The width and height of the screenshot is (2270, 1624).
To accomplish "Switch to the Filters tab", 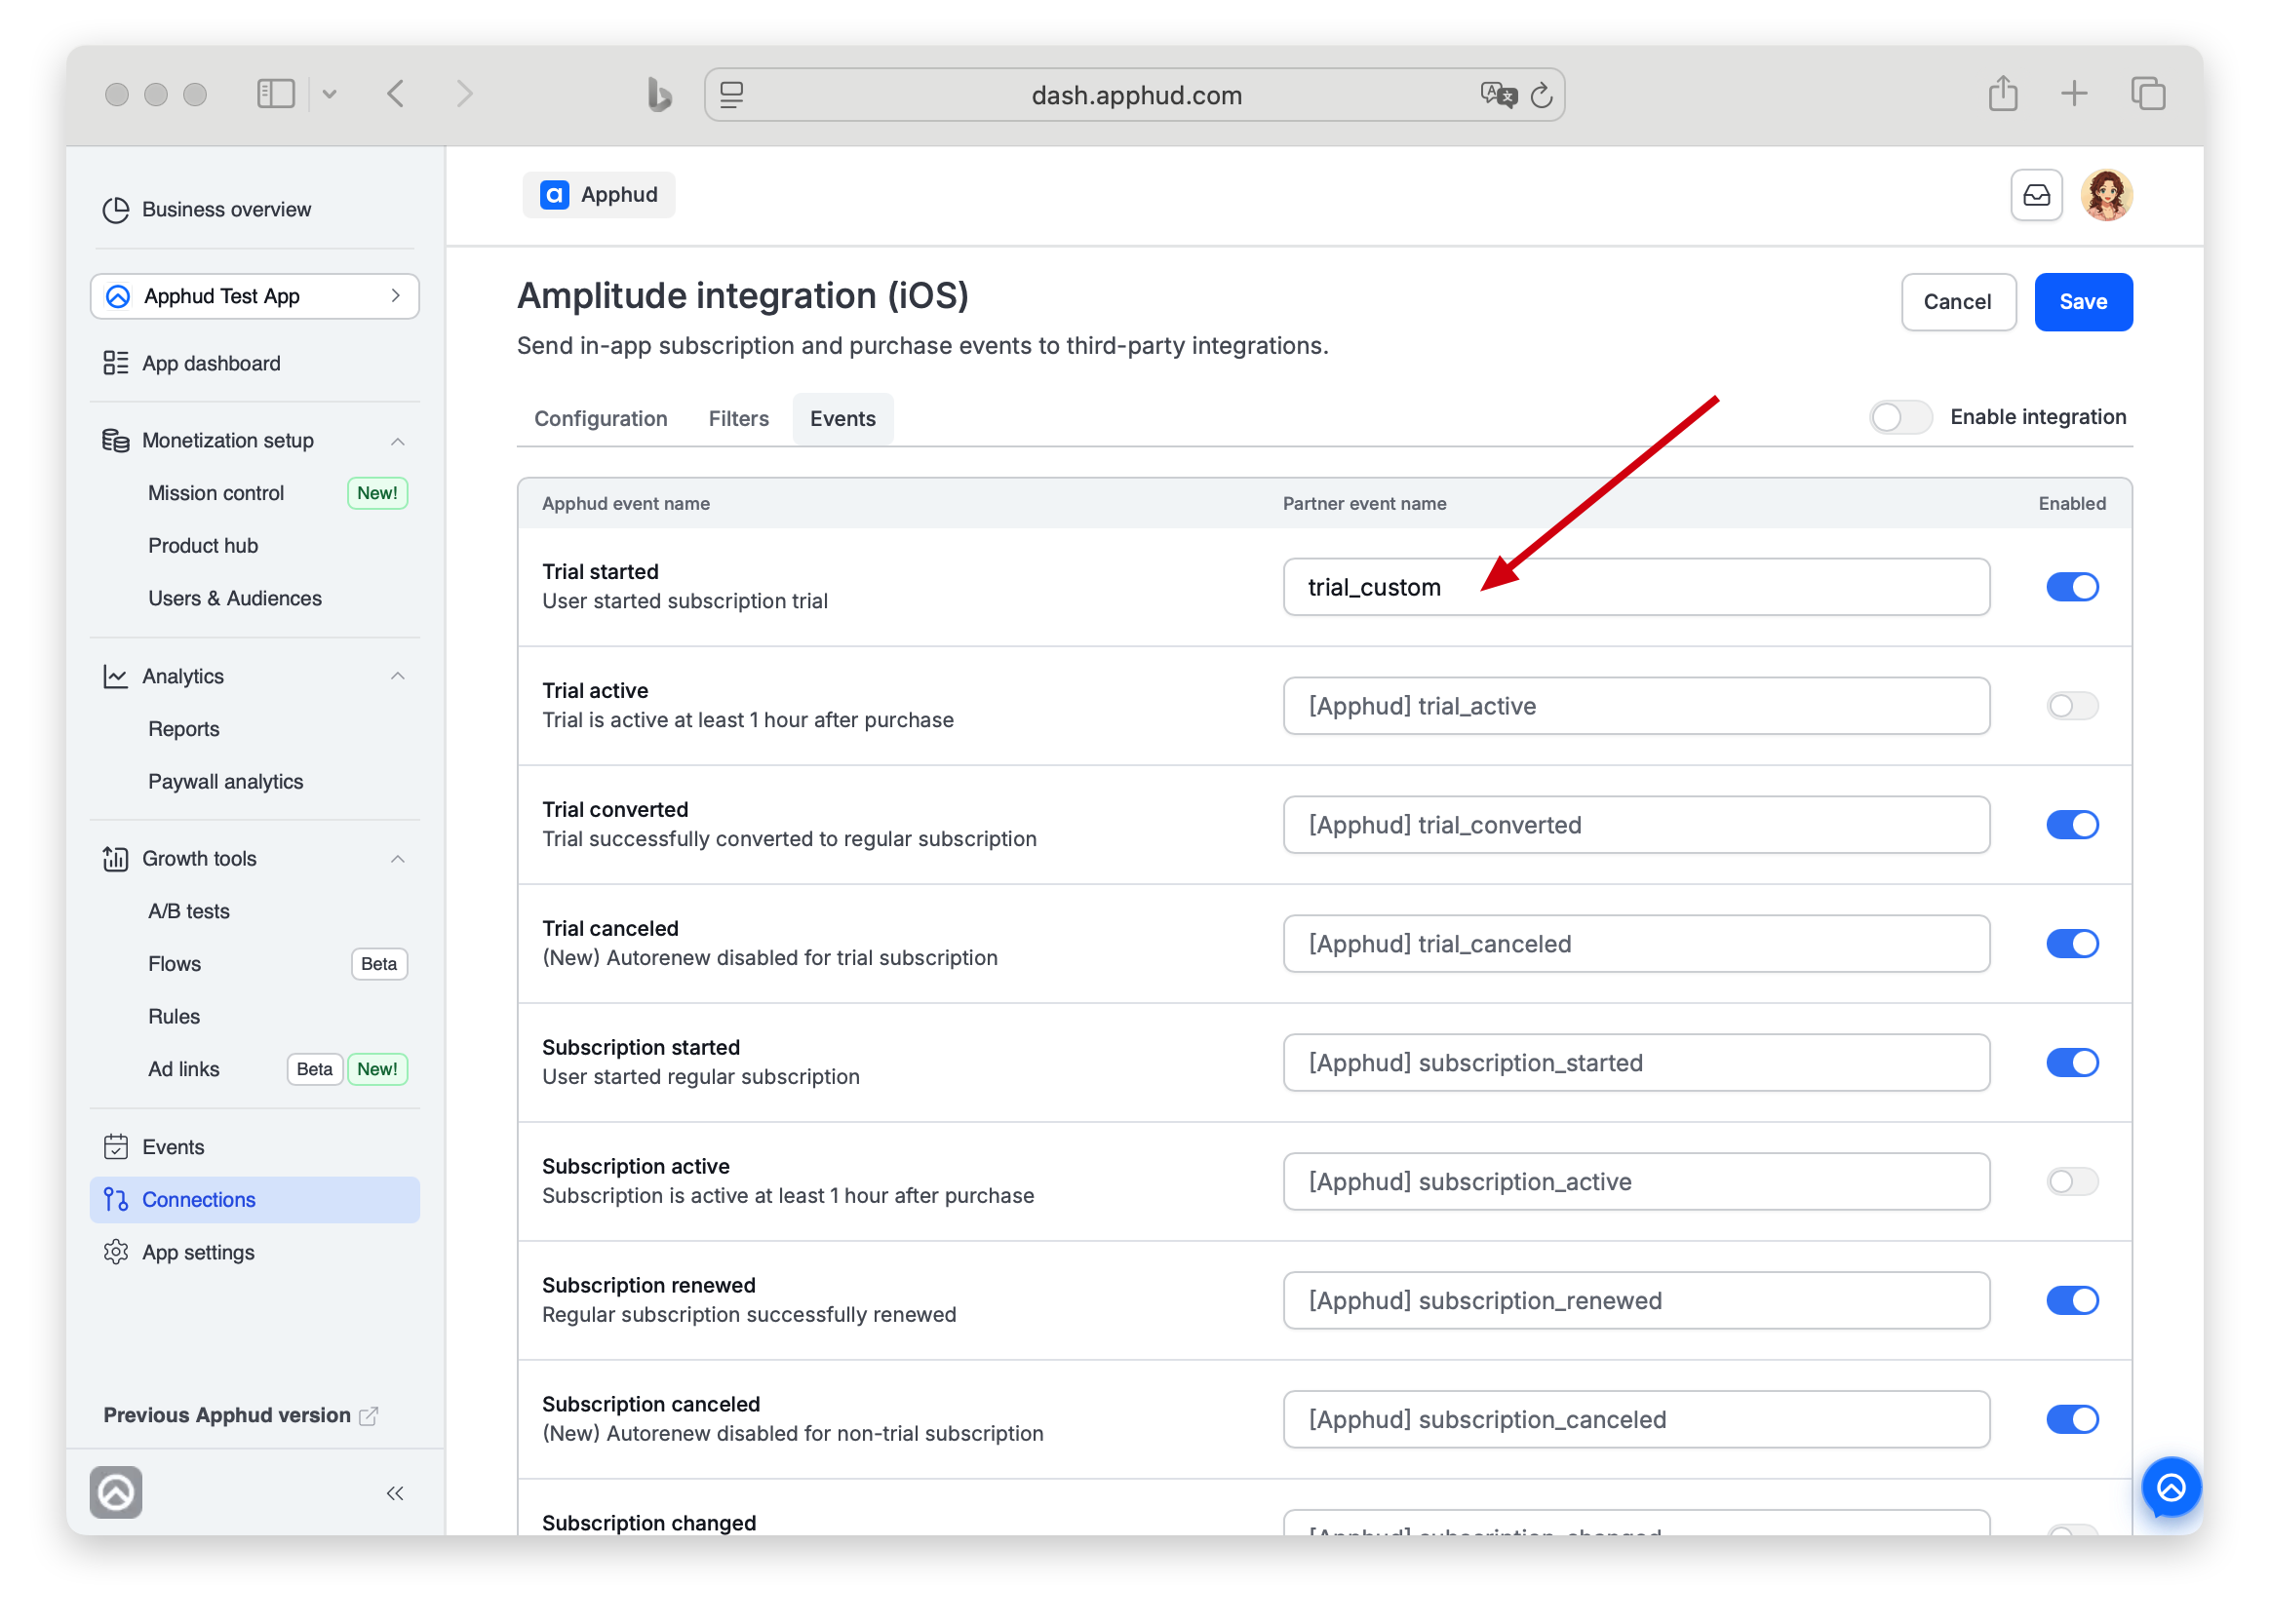I will coord(738,419).
